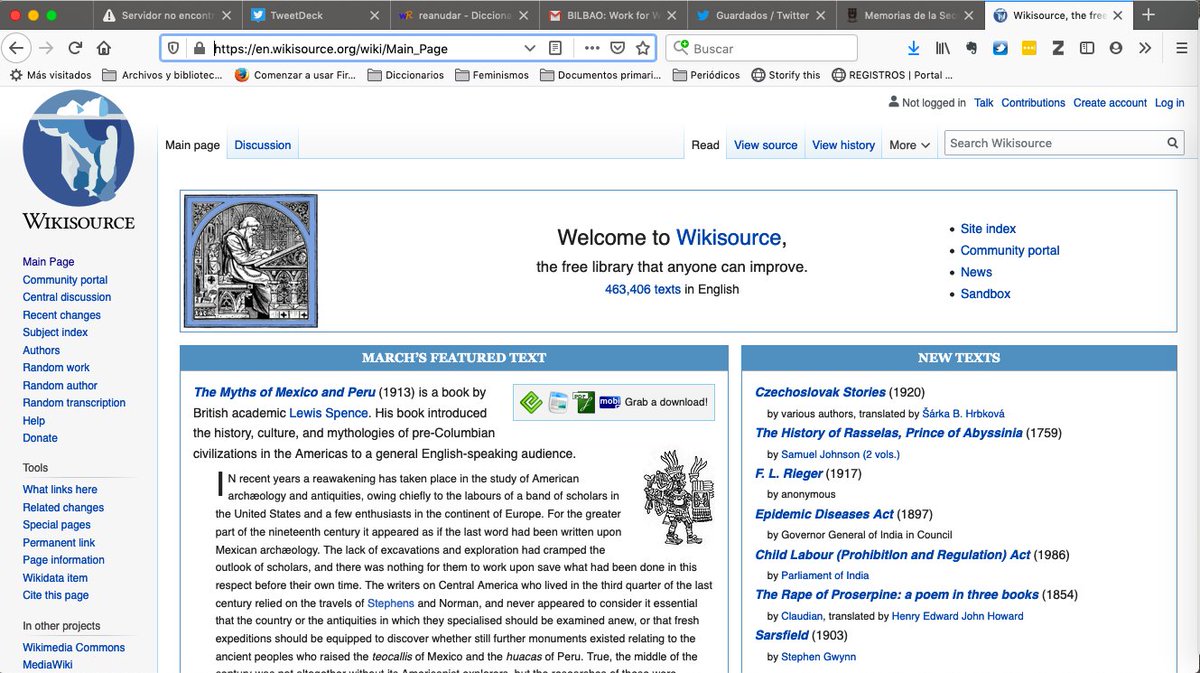Image resolution: width=1200 pixels, height=673 pixels.
Task: Click the padlock site security icon
Action: 199,48
